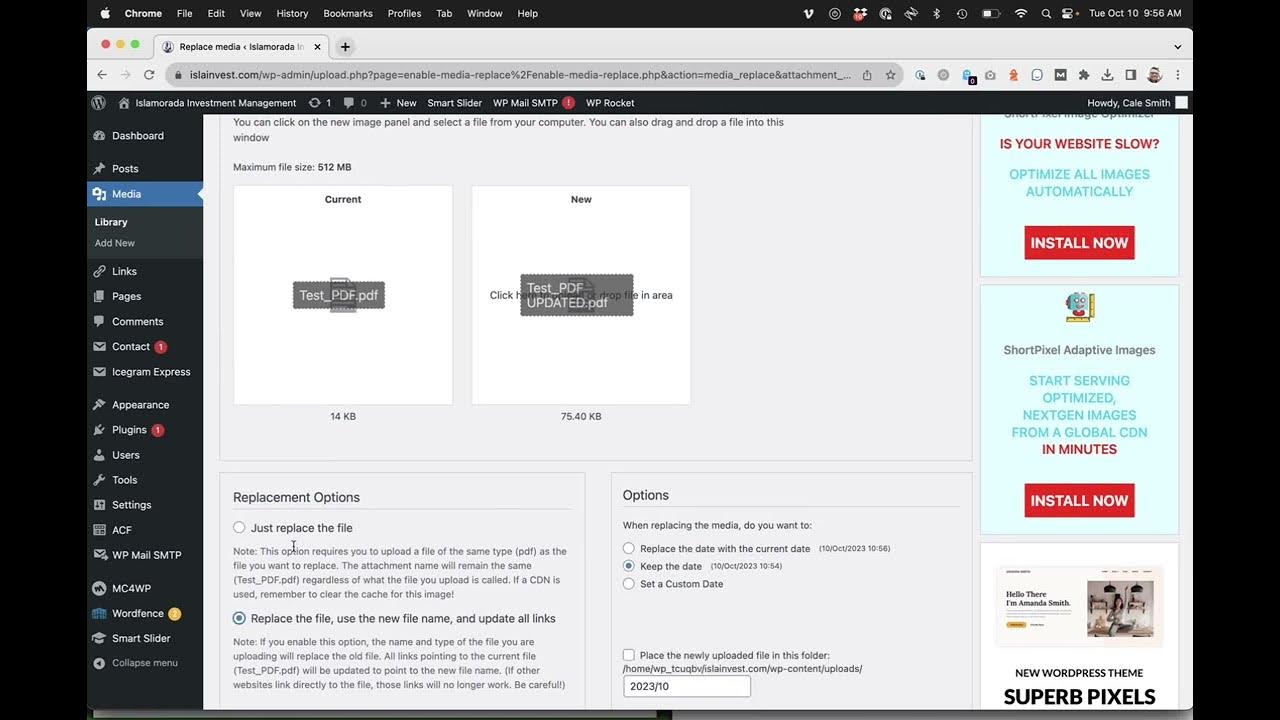1280x720 pixels.
Task: Open Contact menu with badge
Action: tap(131, 347)
